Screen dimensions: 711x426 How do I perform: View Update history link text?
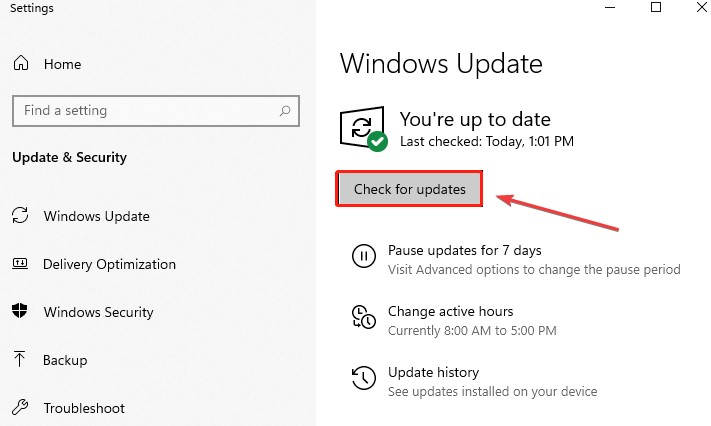pos(433,372)
